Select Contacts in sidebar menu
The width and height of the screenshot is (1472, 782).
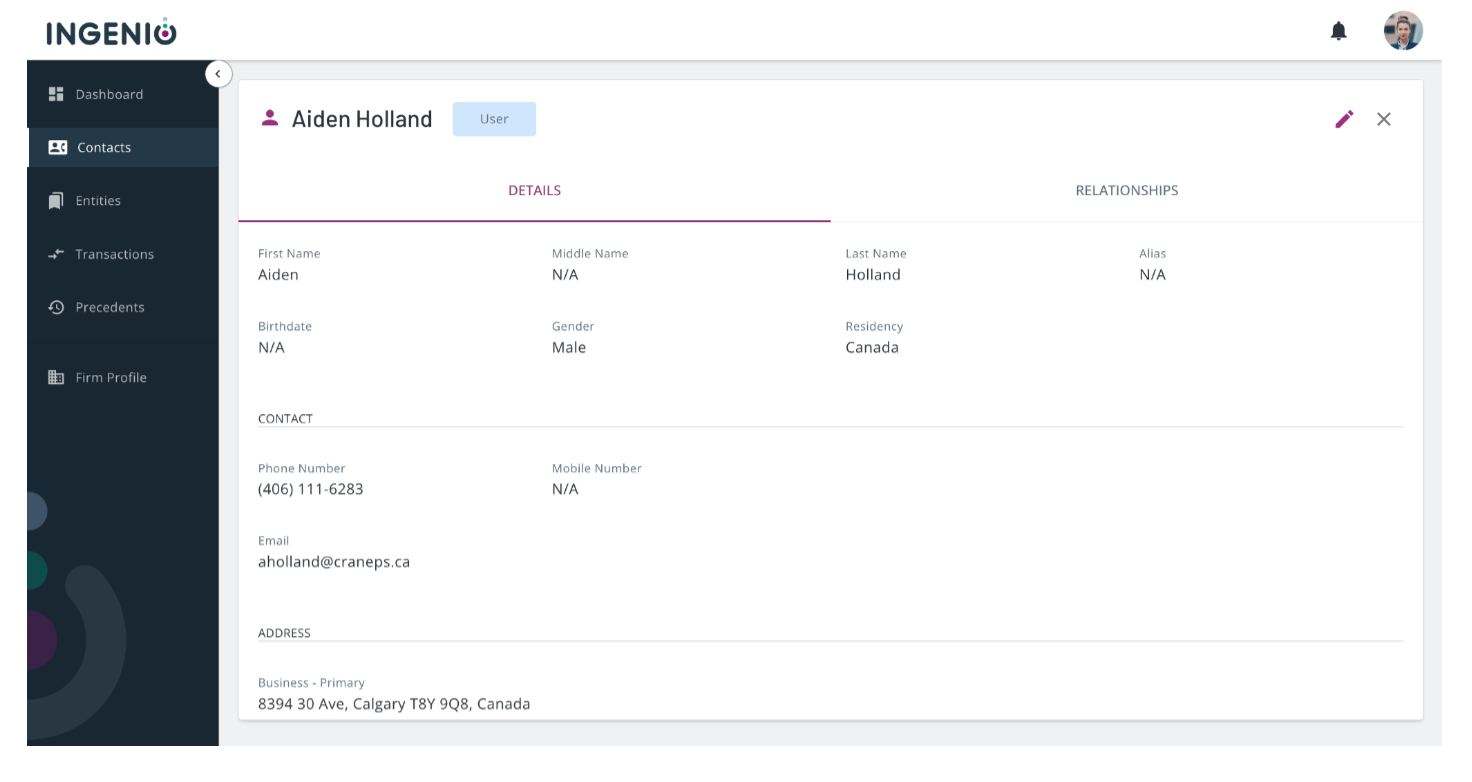(x=122, y=147)
